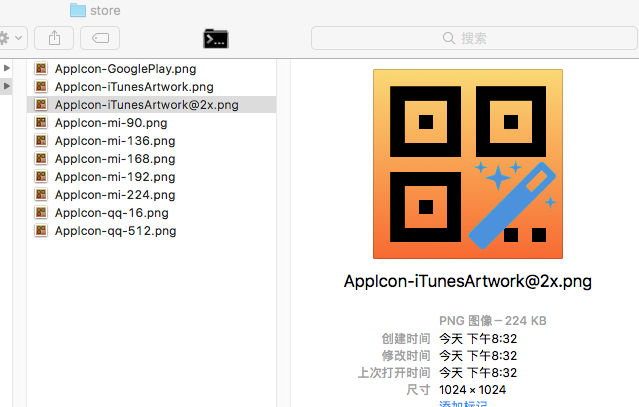
Task: Select AppIcon-iTunesArtwork@2x.png in file list
Action: pyautogui.click(x=151, y=105)
